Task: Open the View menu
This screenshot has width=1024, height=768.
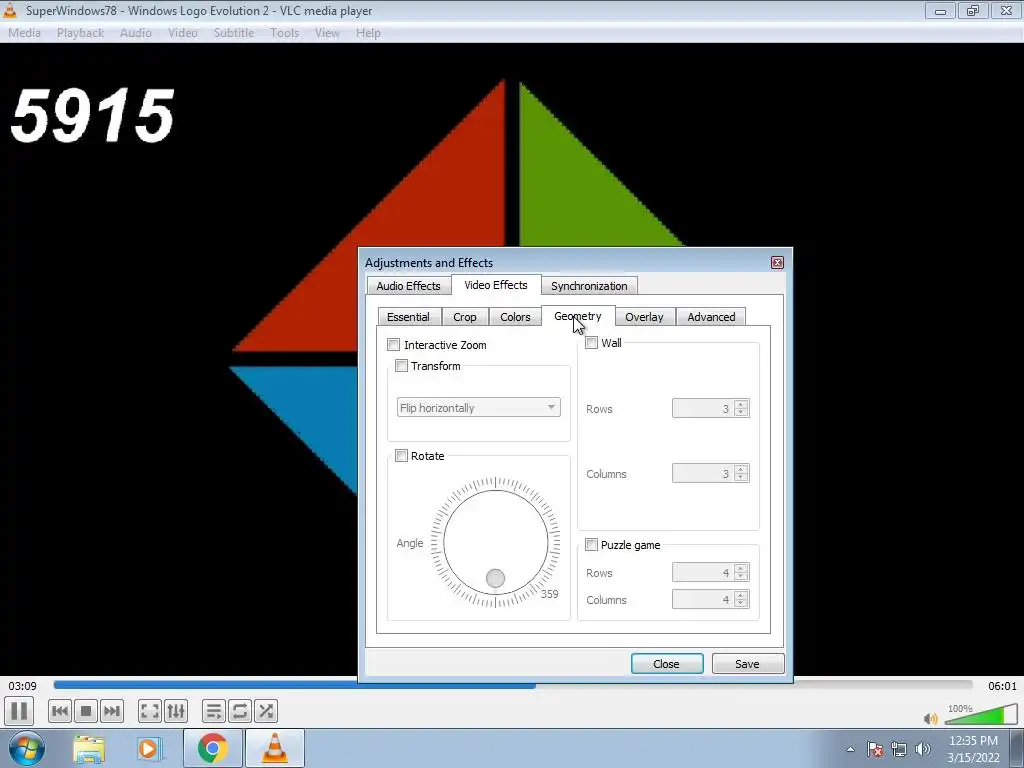Action: click(327, 33)
